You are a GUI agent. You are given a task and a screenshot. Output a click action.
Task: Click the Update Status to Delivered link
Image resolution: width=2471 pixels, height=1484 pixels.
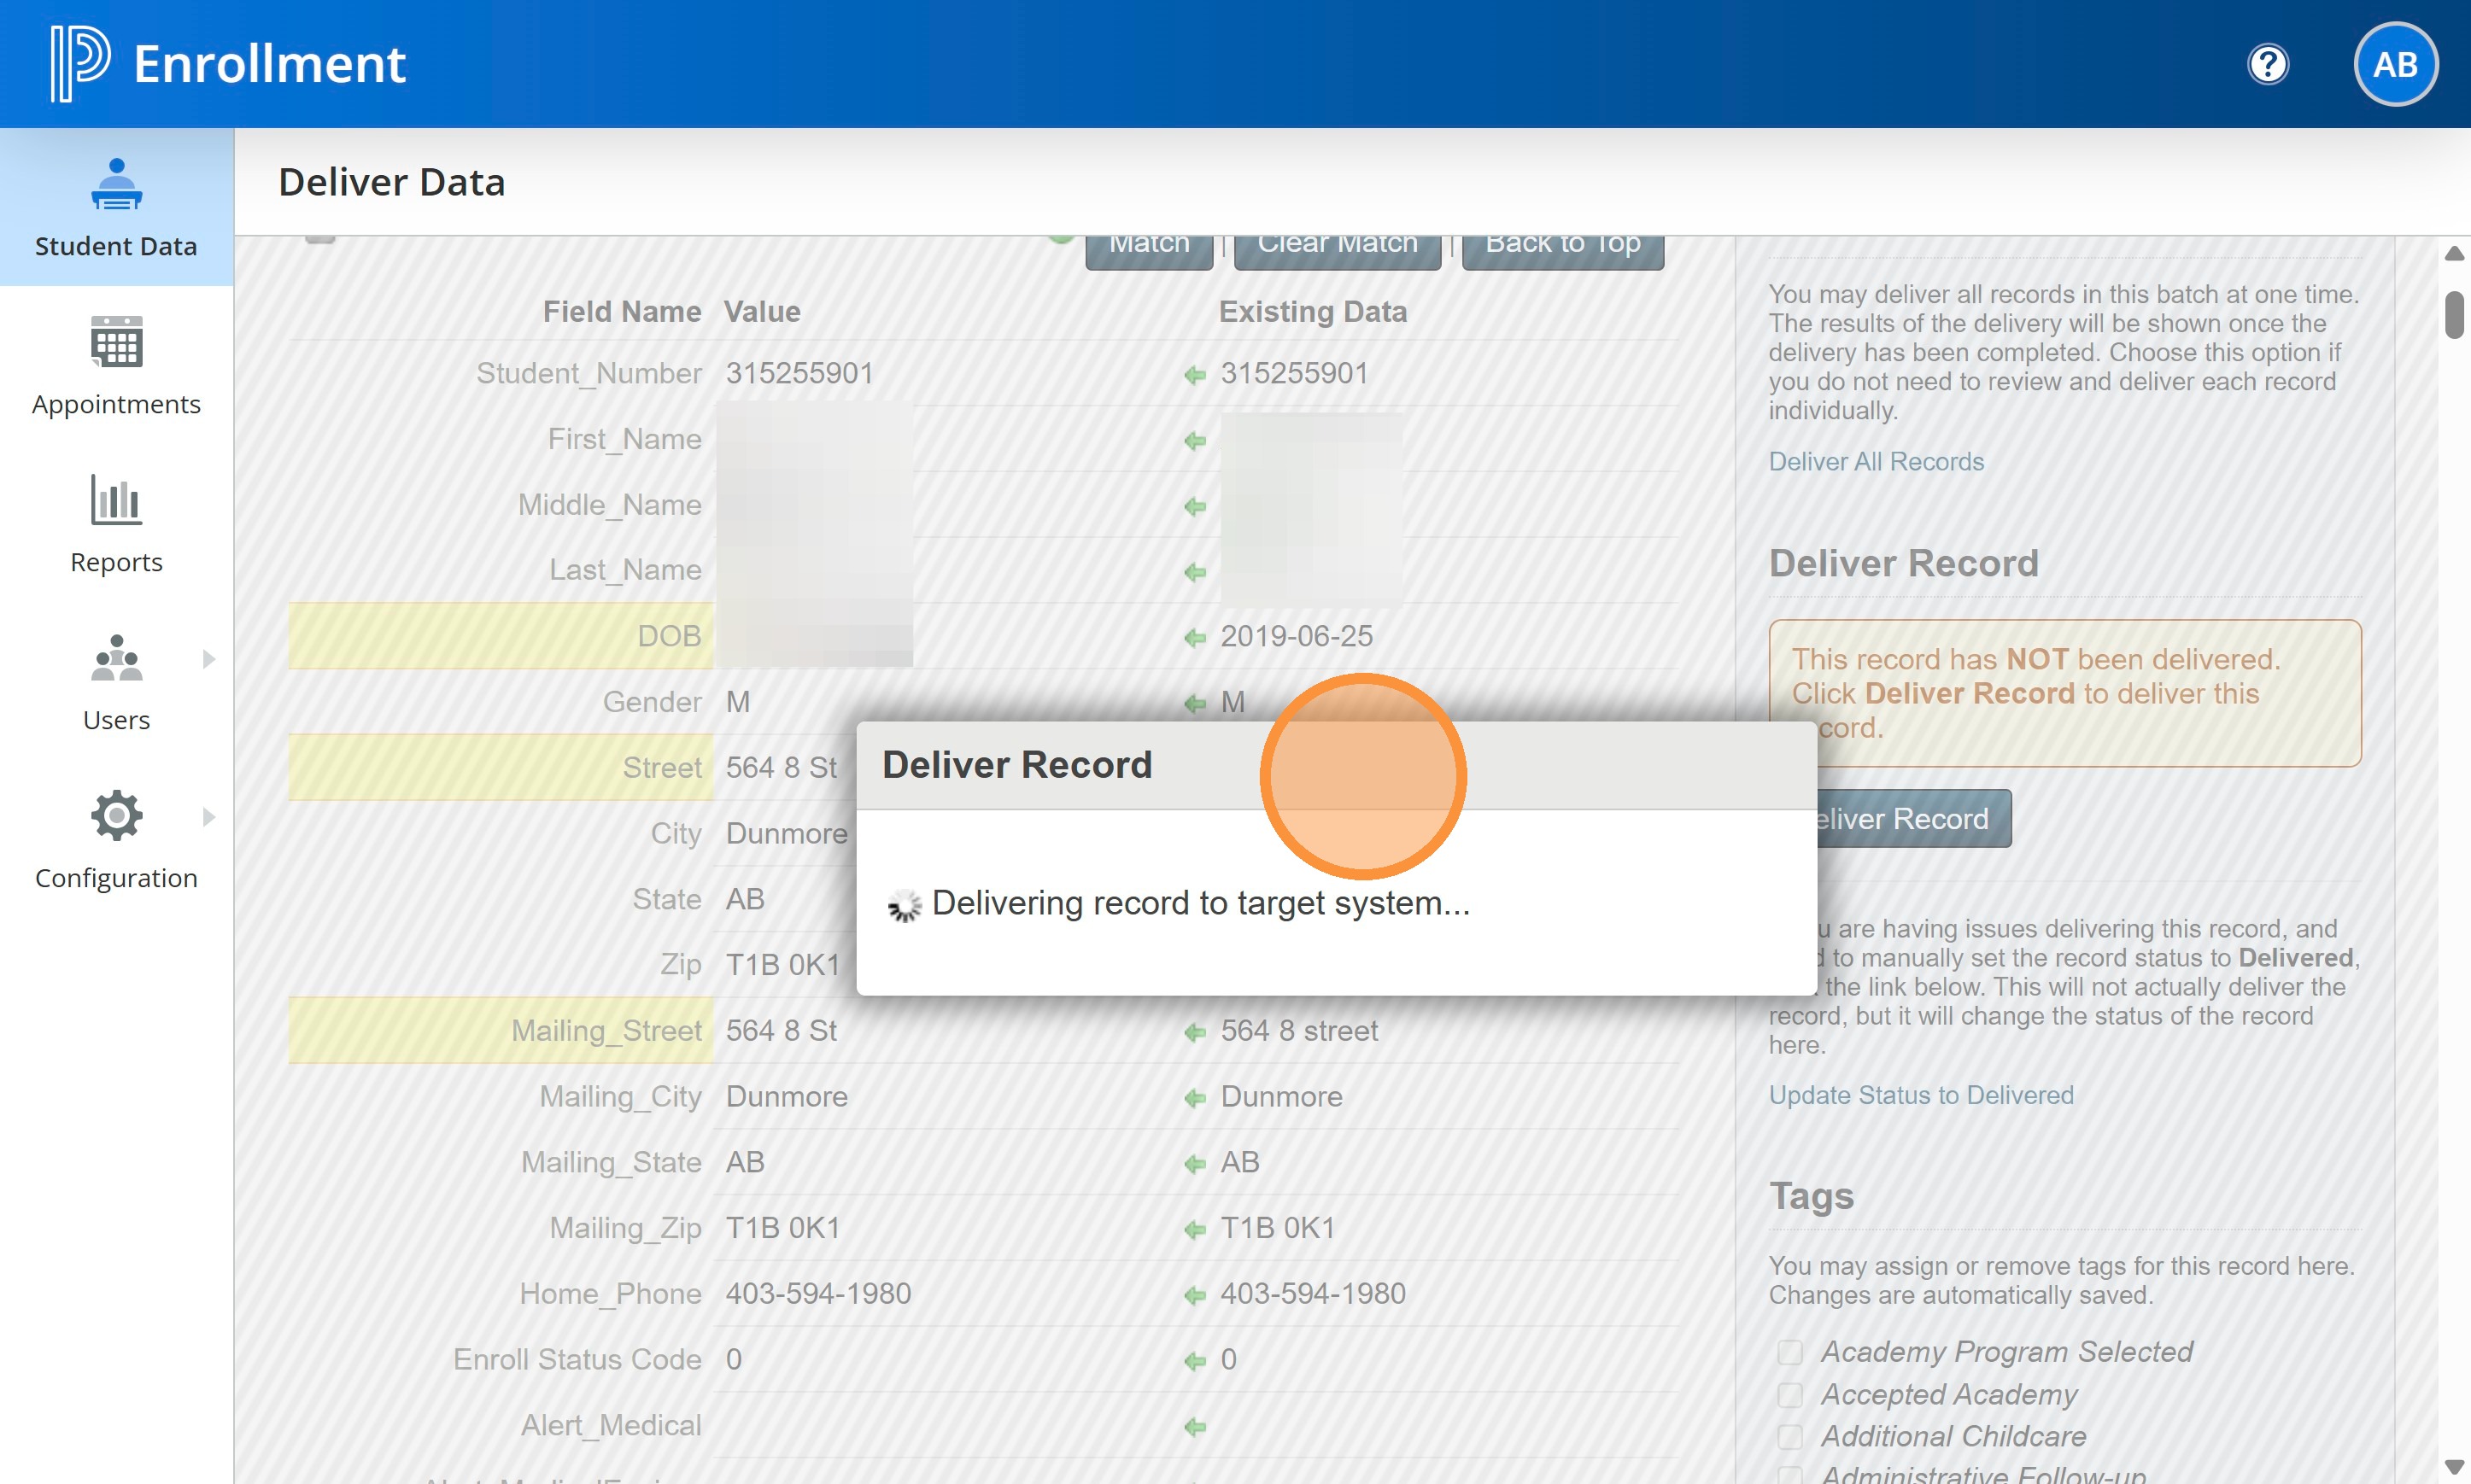click(1920, 1095)
